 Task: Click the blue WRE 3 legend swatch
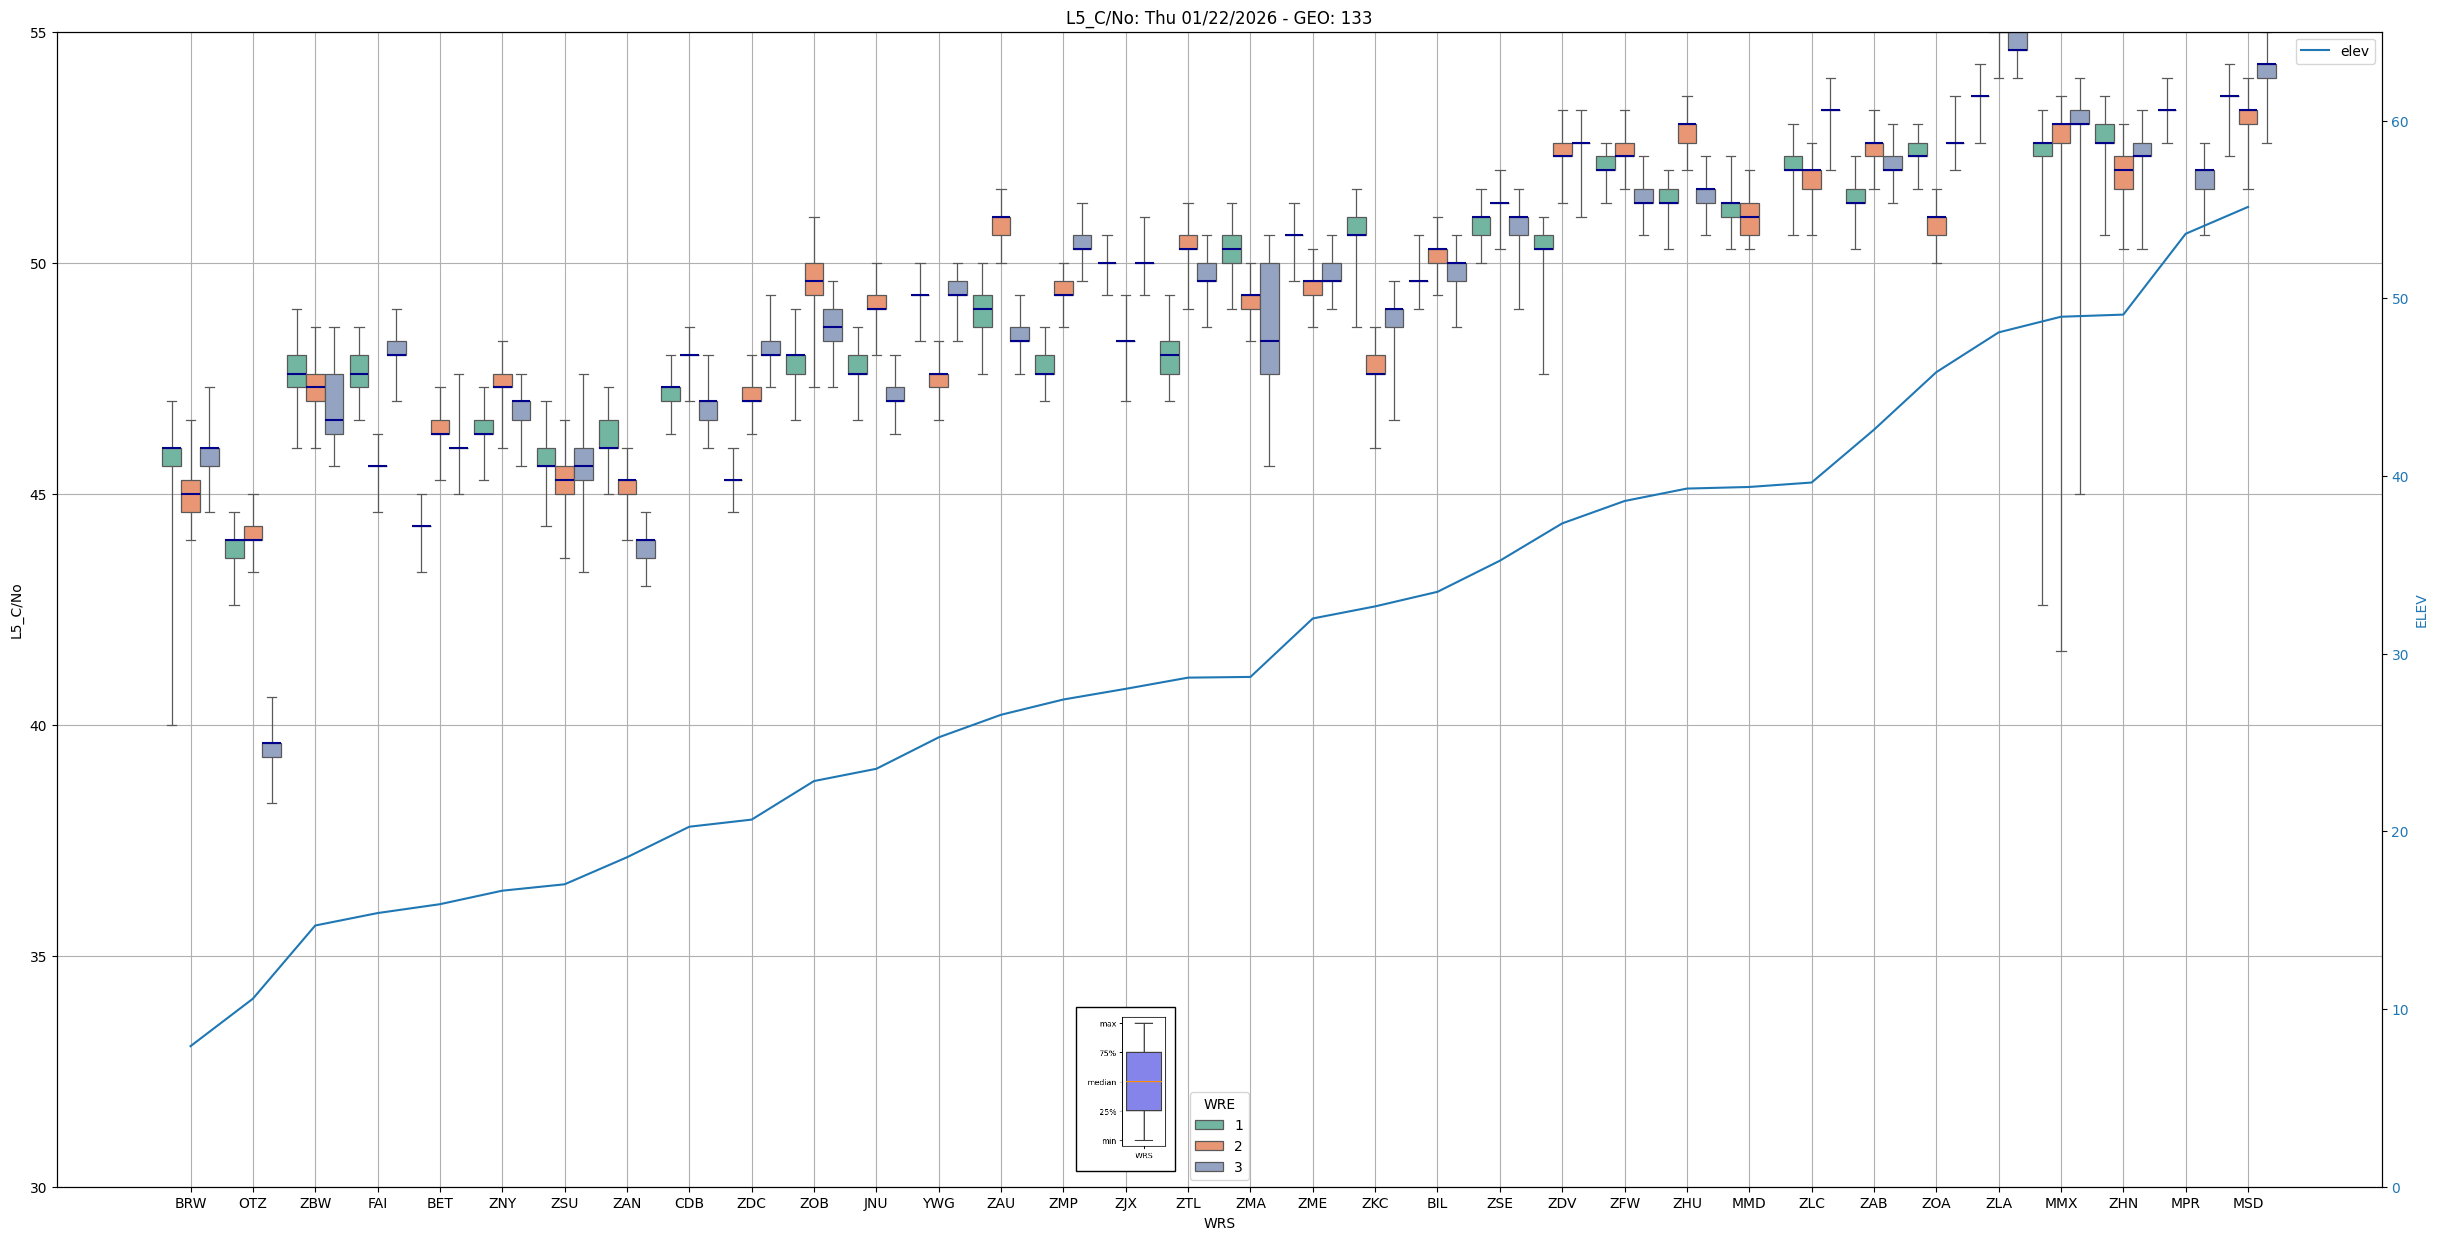pos(1209,1167)
